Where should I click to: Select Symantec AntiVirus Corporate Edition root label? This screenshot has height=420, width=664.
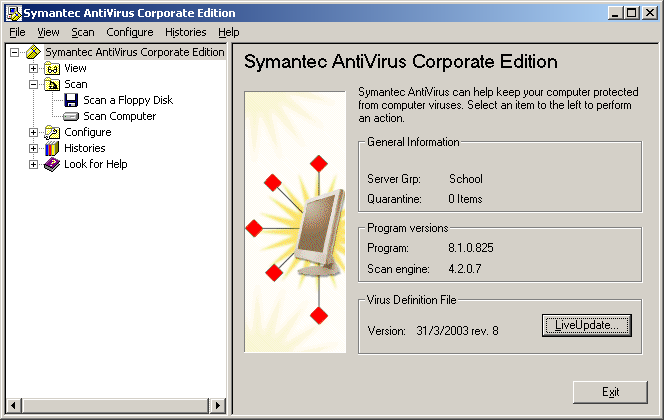coord(135,52)
